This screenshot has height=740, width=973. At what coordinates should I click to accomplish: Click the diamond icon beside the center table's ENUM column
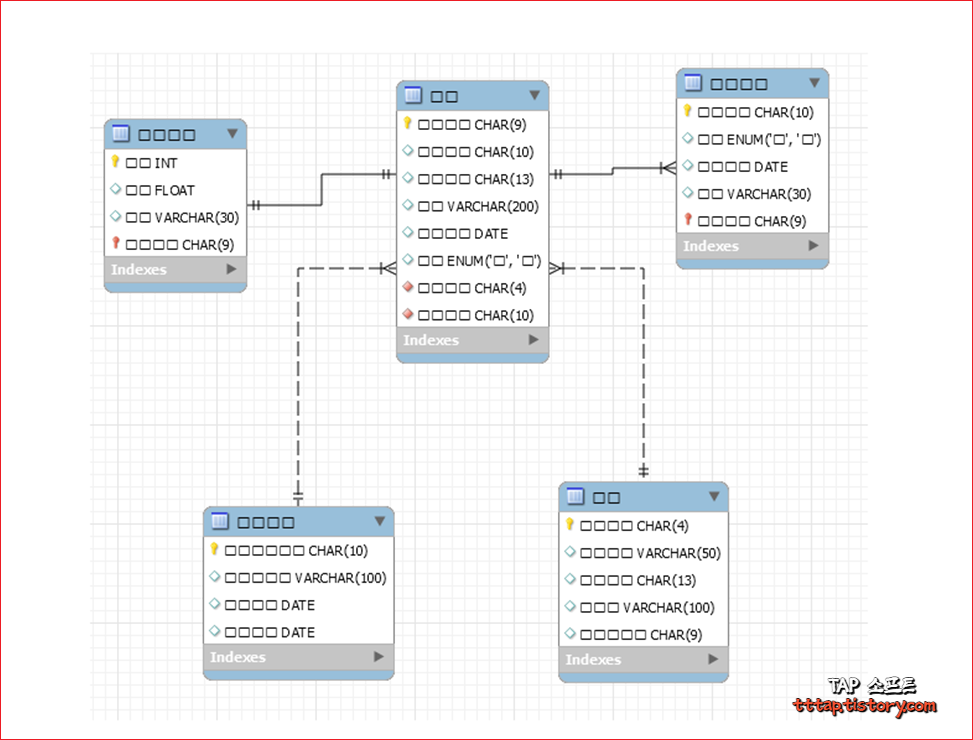click(x=408, y=259)
